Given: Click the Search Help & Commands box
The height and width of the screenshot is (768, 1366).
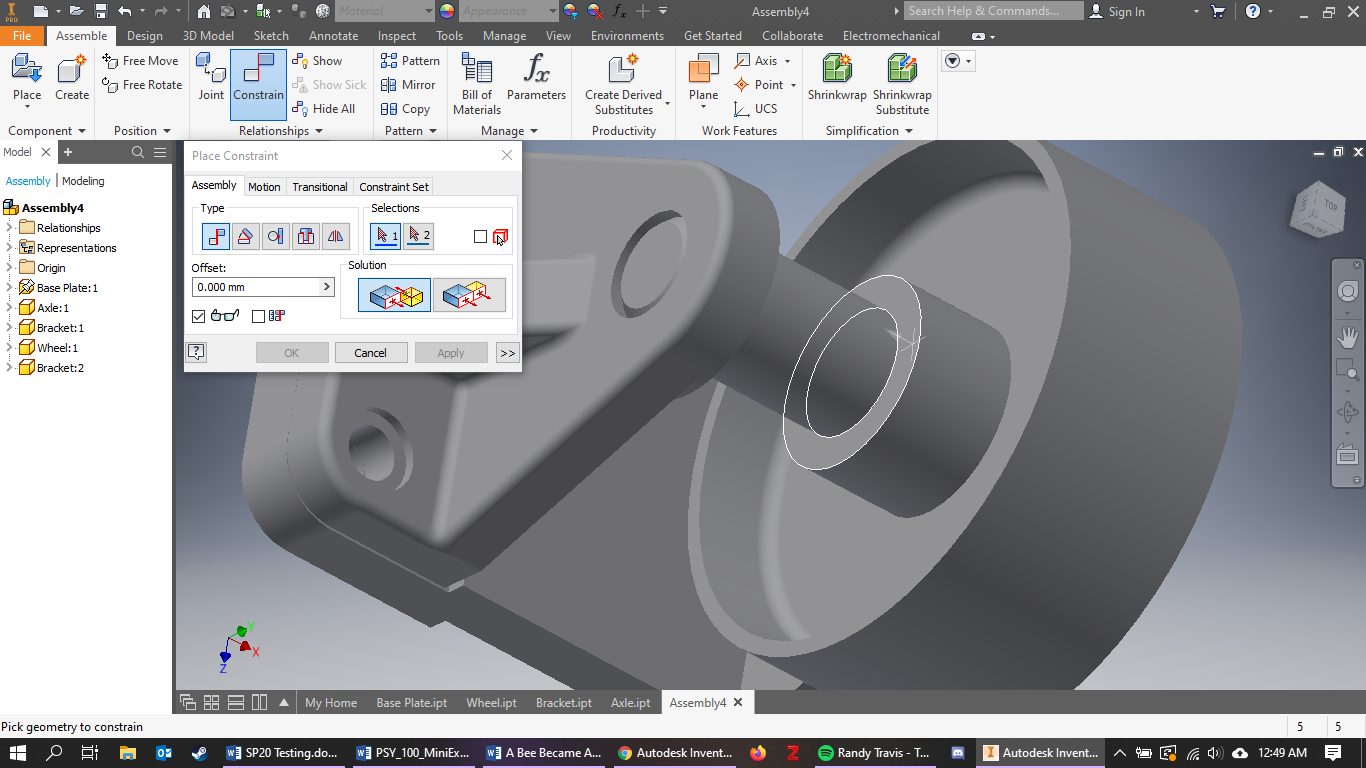Looking at the screenshot, I should point(994,11).
